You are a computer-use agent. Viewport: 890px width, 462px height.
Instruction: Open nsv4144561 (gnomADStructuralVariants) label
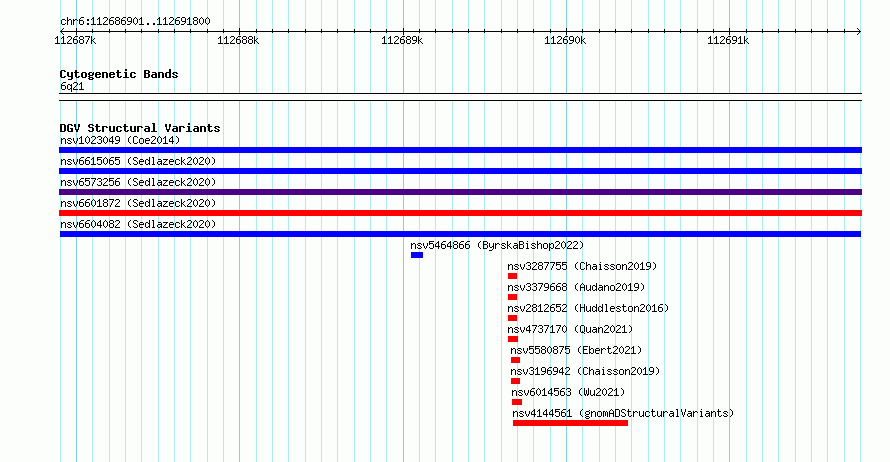click(623, 413)
